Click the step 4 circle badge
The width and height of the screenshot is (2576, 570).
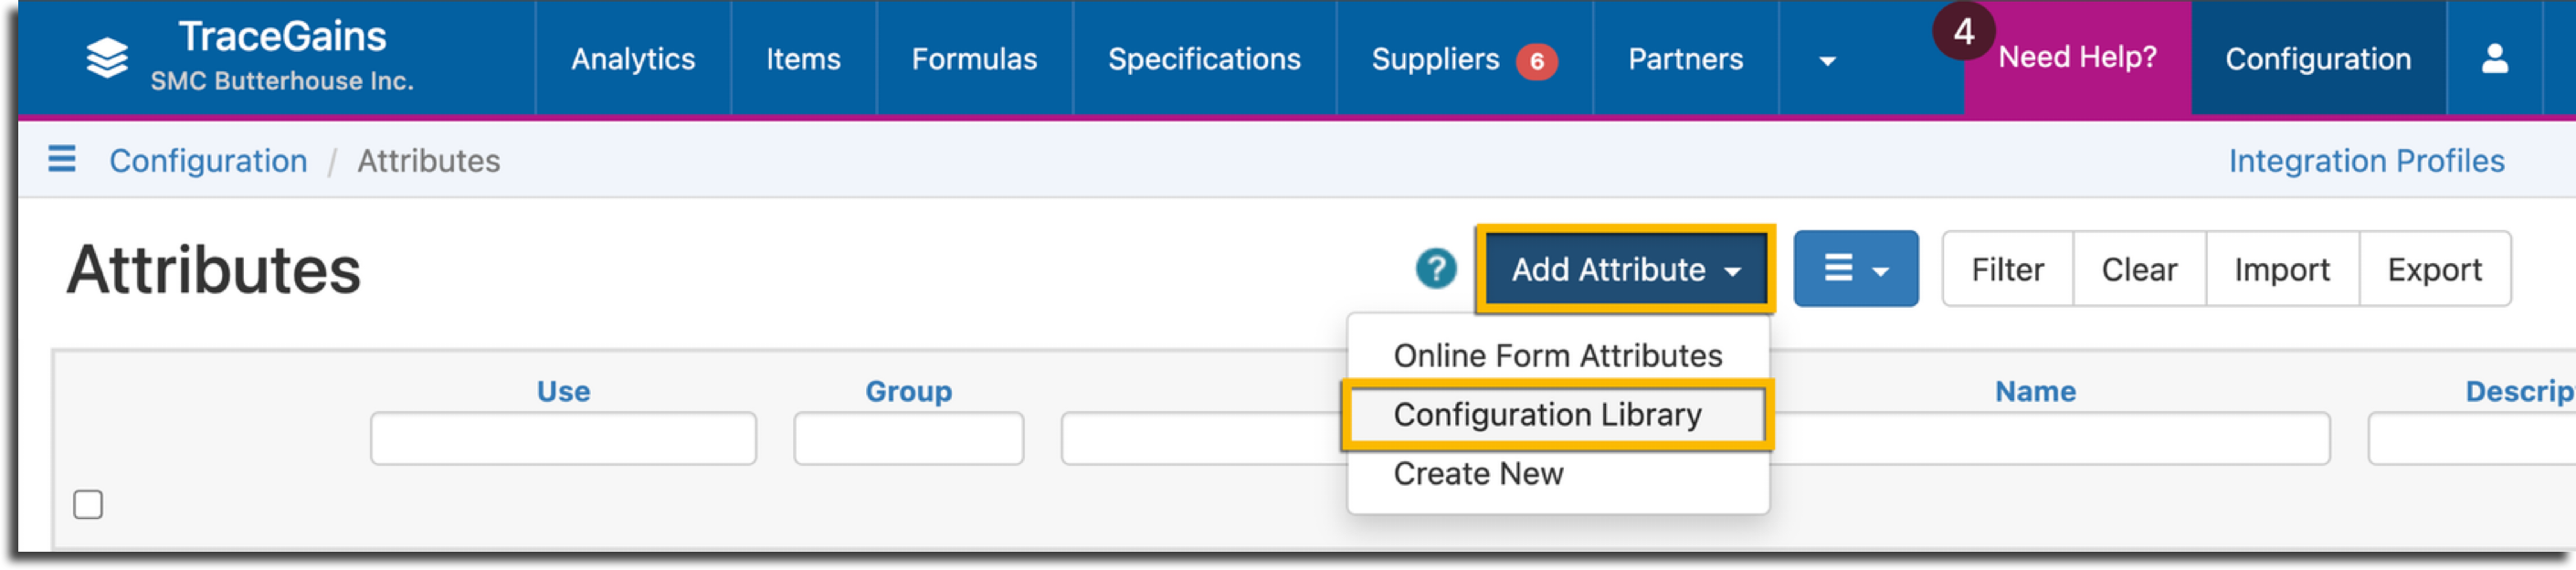click(1964, 31)
